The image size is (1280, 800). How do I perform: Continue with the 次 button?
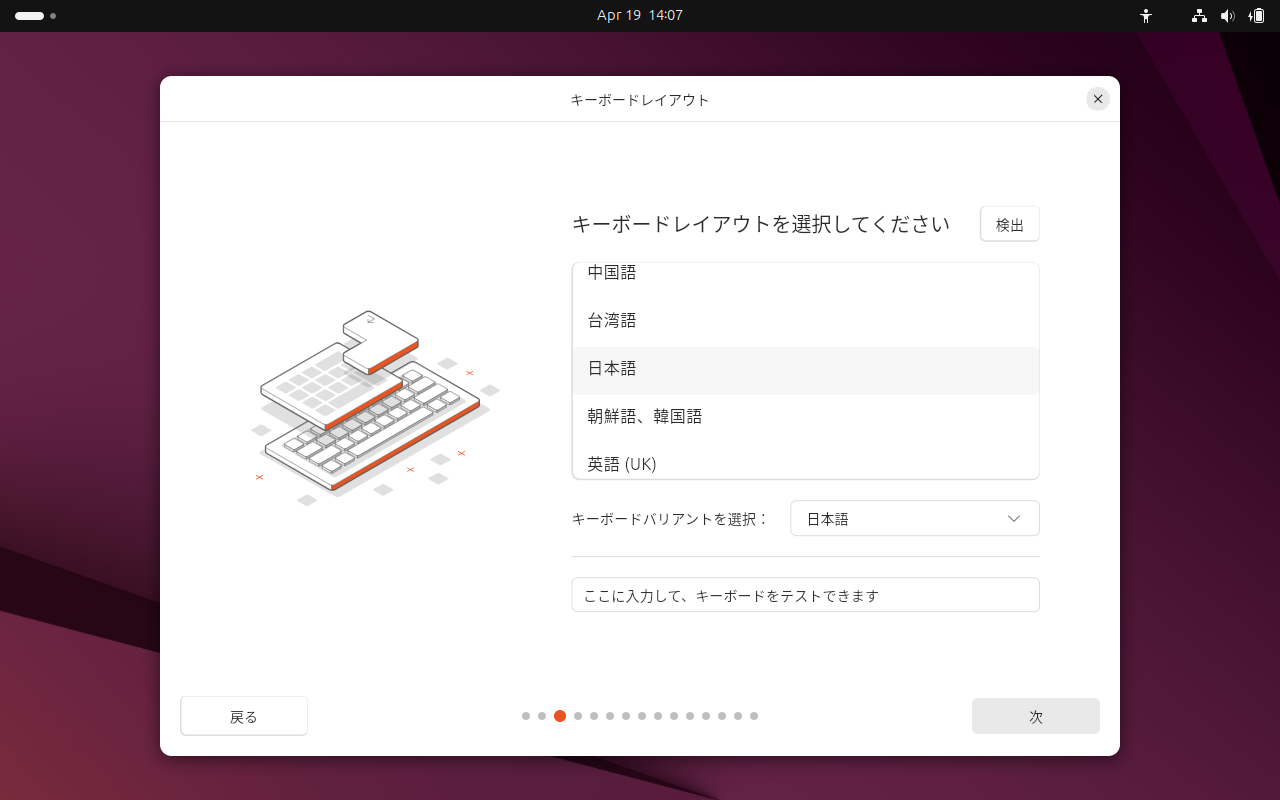tap(1036, 716)
